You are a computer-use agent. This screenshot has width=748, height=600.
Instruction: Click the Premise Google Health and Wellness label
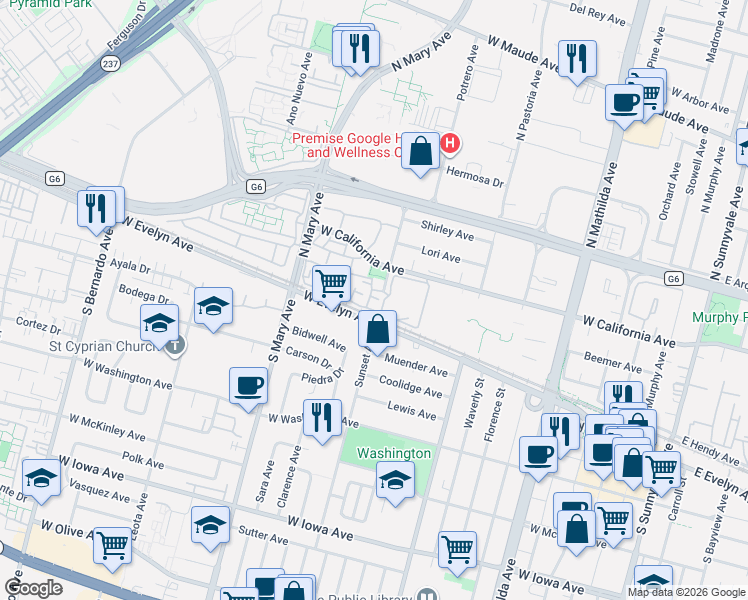coord(348,145)
